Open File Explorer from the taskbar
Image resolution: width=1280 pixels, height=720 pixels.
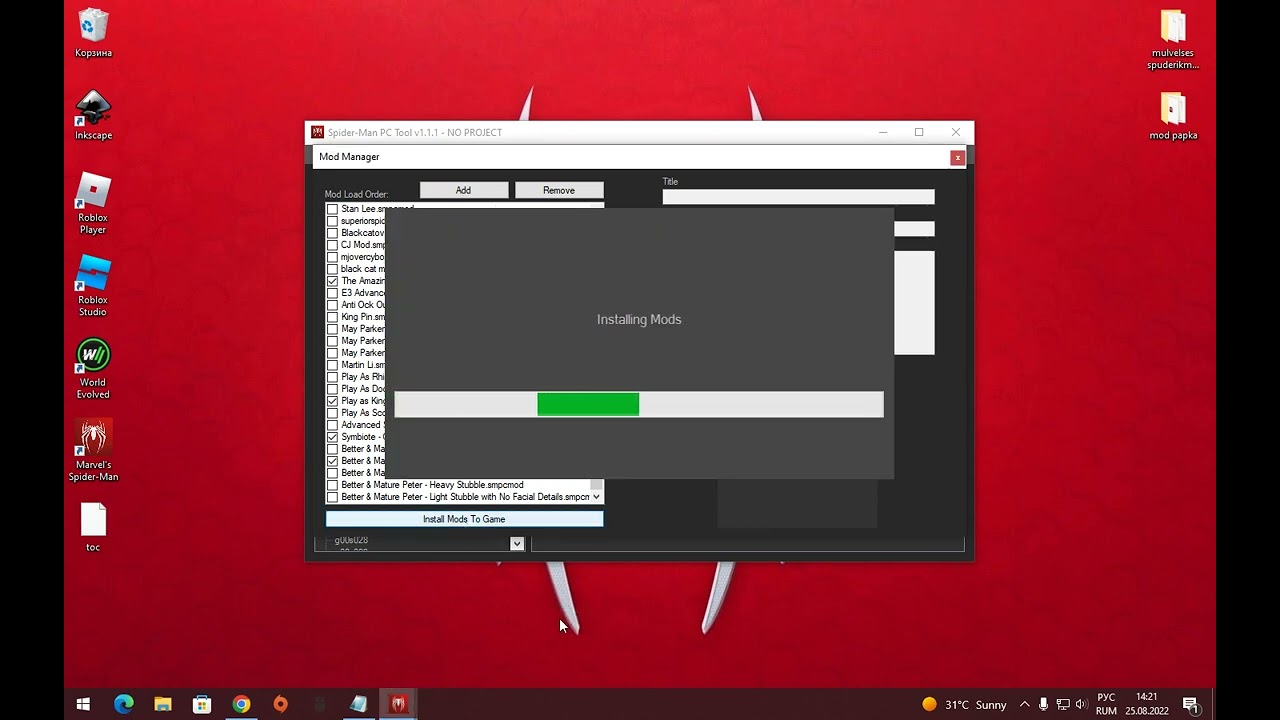(x=162, y=704)
